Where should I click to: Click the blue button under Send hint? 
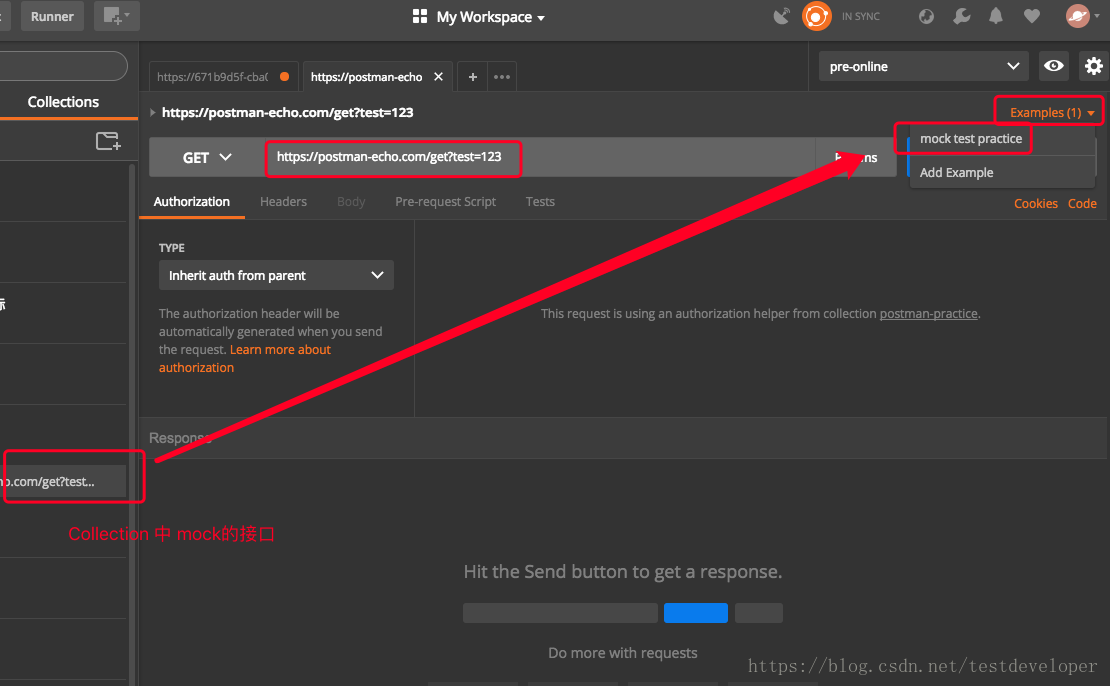coord(695,613)
